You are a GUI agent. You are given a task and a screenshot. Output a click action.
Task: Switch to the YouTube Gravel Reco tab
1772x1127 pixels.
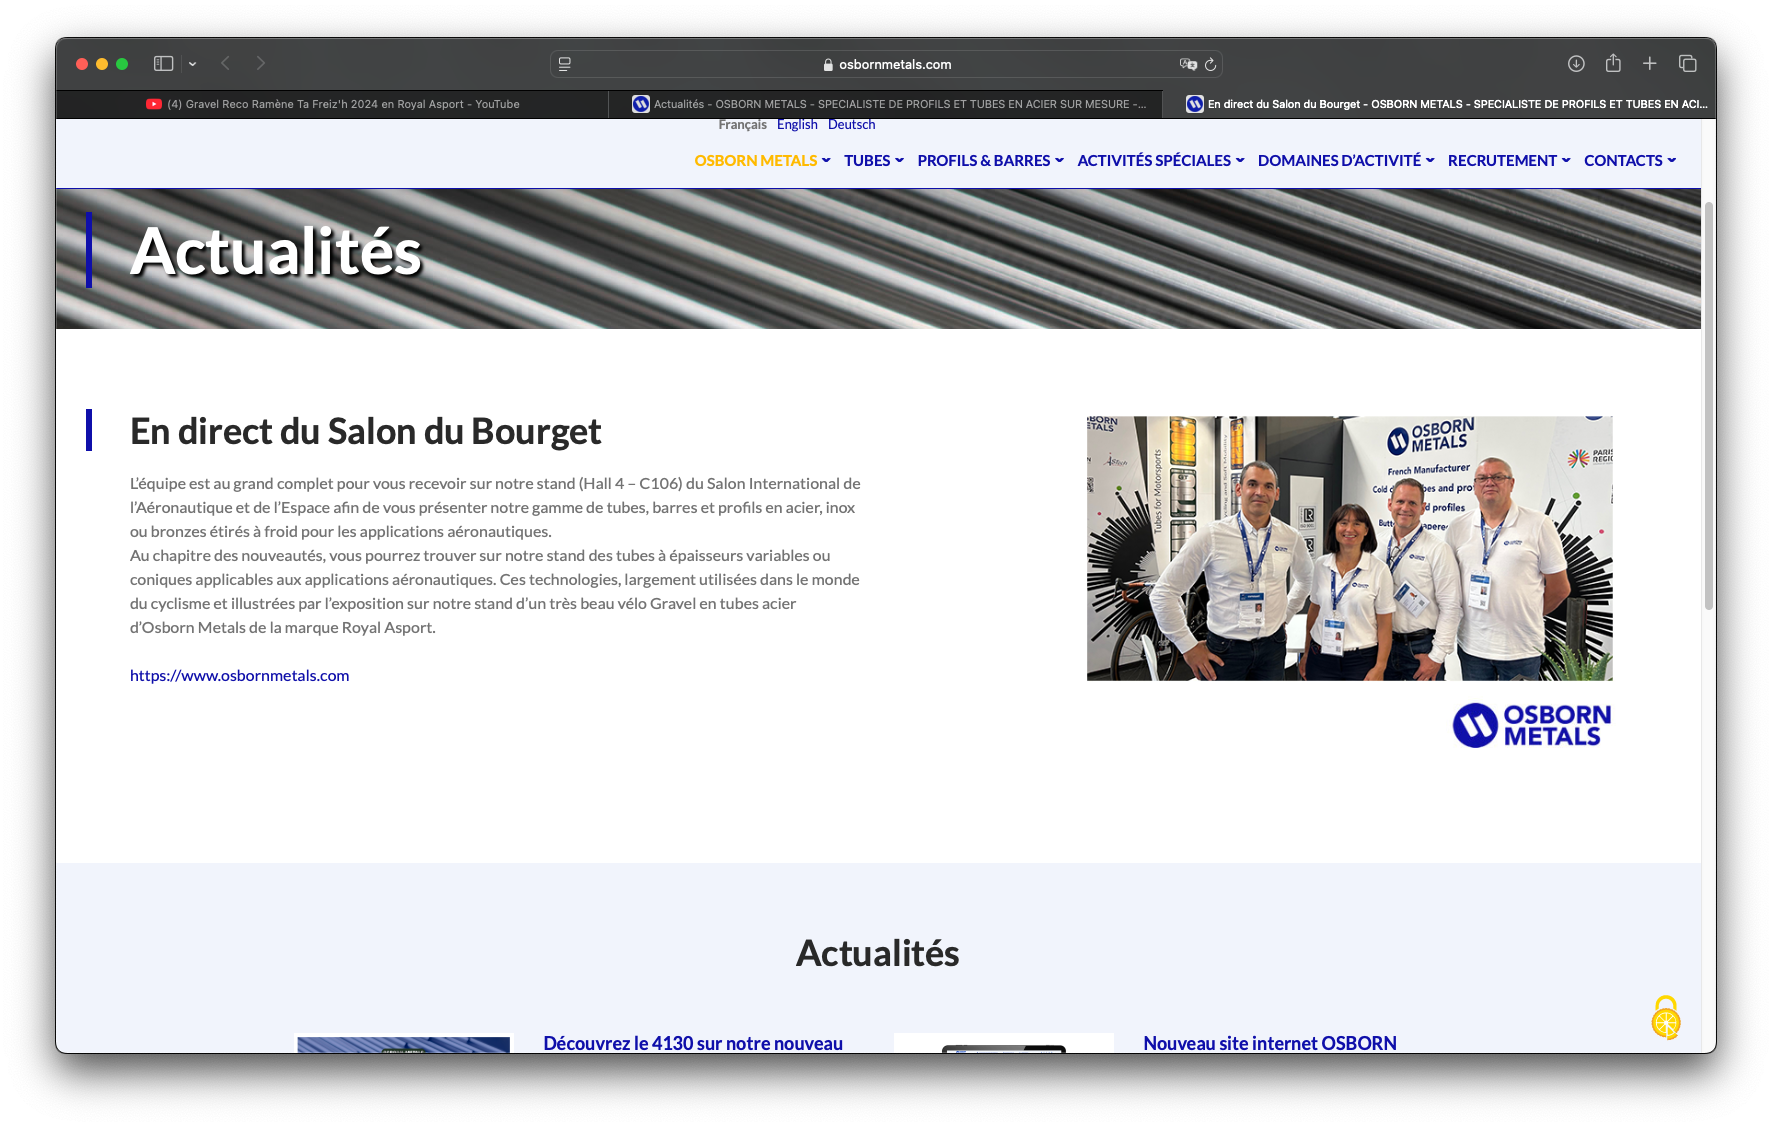click(332, 104)
